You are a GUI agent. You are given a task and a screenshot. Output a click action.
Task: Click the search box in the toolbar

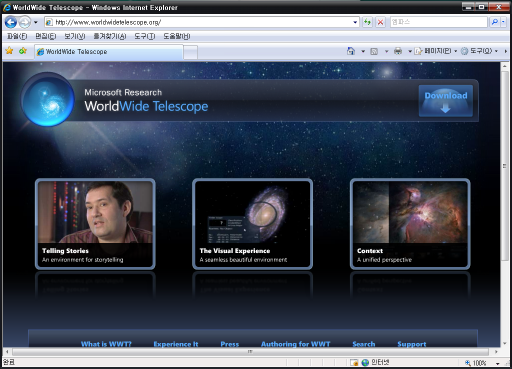click(x=438, y=22)
